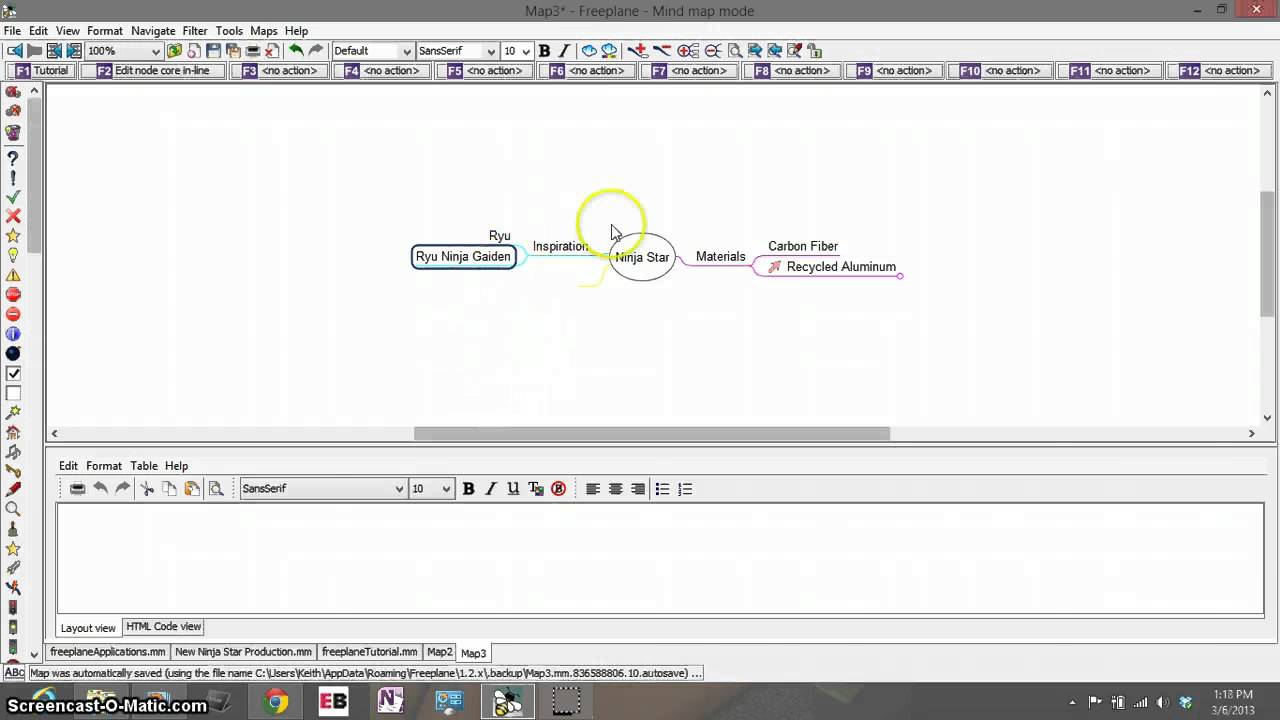Click F2 Edit node core in-line button
The image size is (1280, 720).
tap(152, 71)
